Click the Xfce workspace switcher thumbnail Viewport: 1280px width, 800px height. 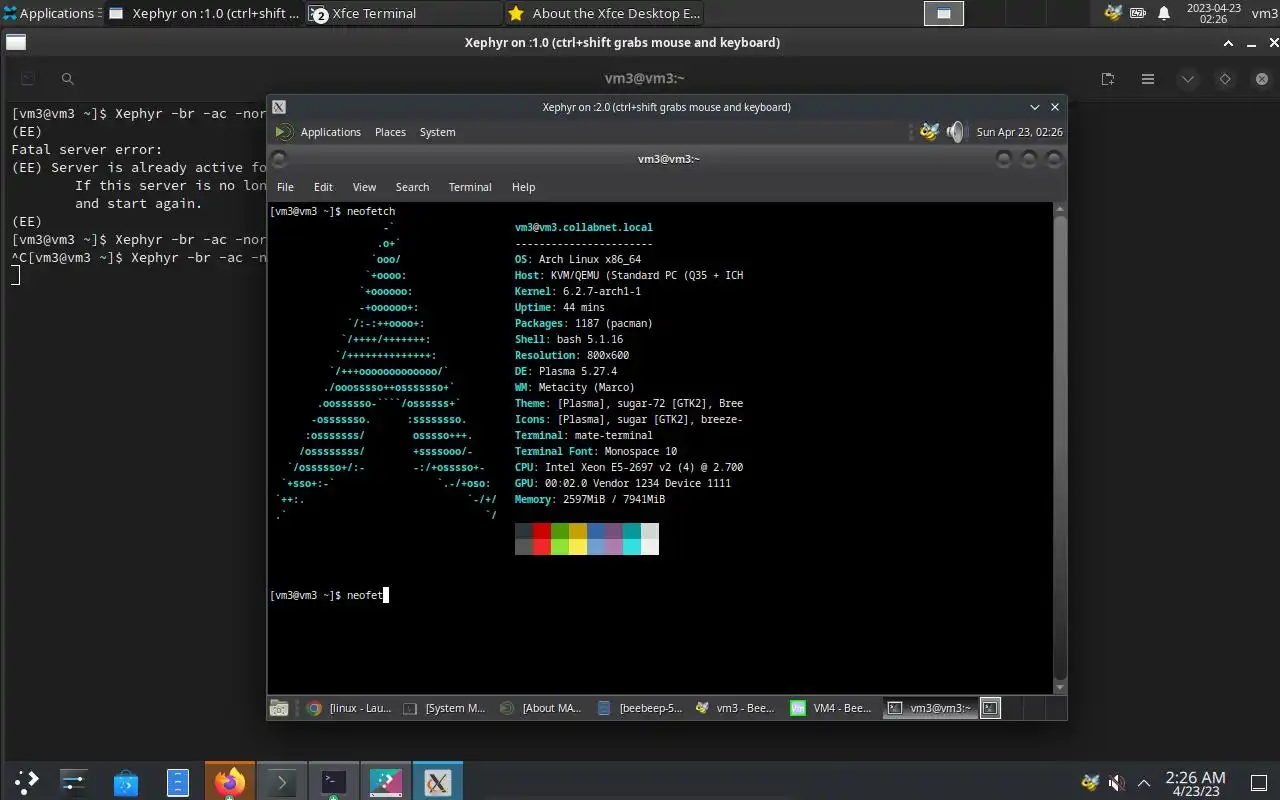tap(943, 13)
